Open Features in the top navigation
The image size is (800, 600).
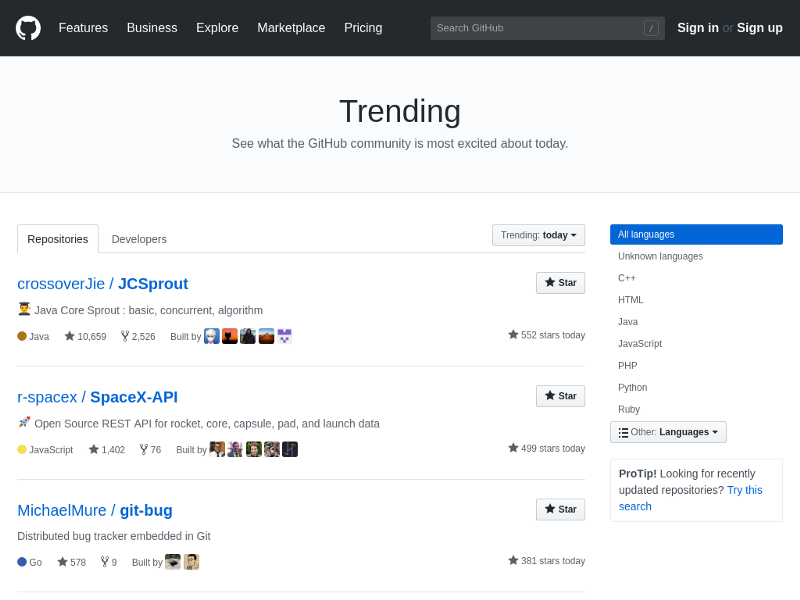click(83, 28)
